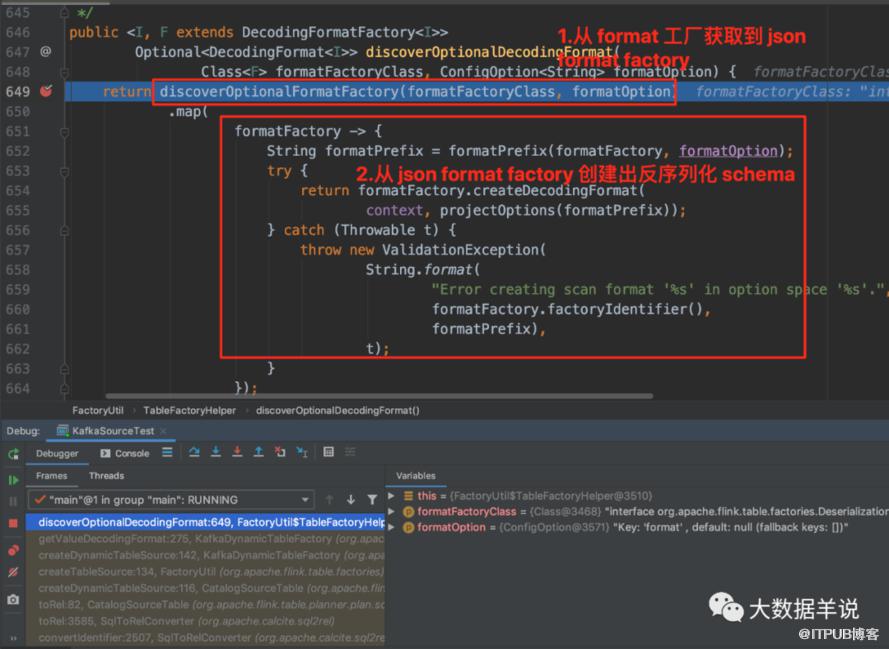Image resolution: width=889 pixels, height=649 pixels.
Task: Force step into with the red arrow
Action: [x=238, y=452]
